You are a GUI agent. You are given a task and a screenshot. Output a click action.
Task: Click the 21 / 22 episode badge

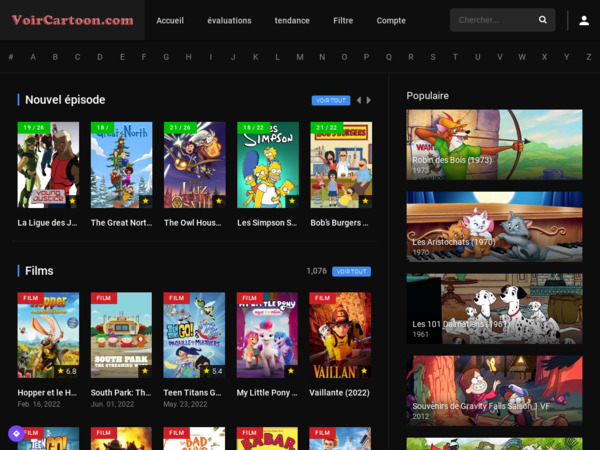326,127
